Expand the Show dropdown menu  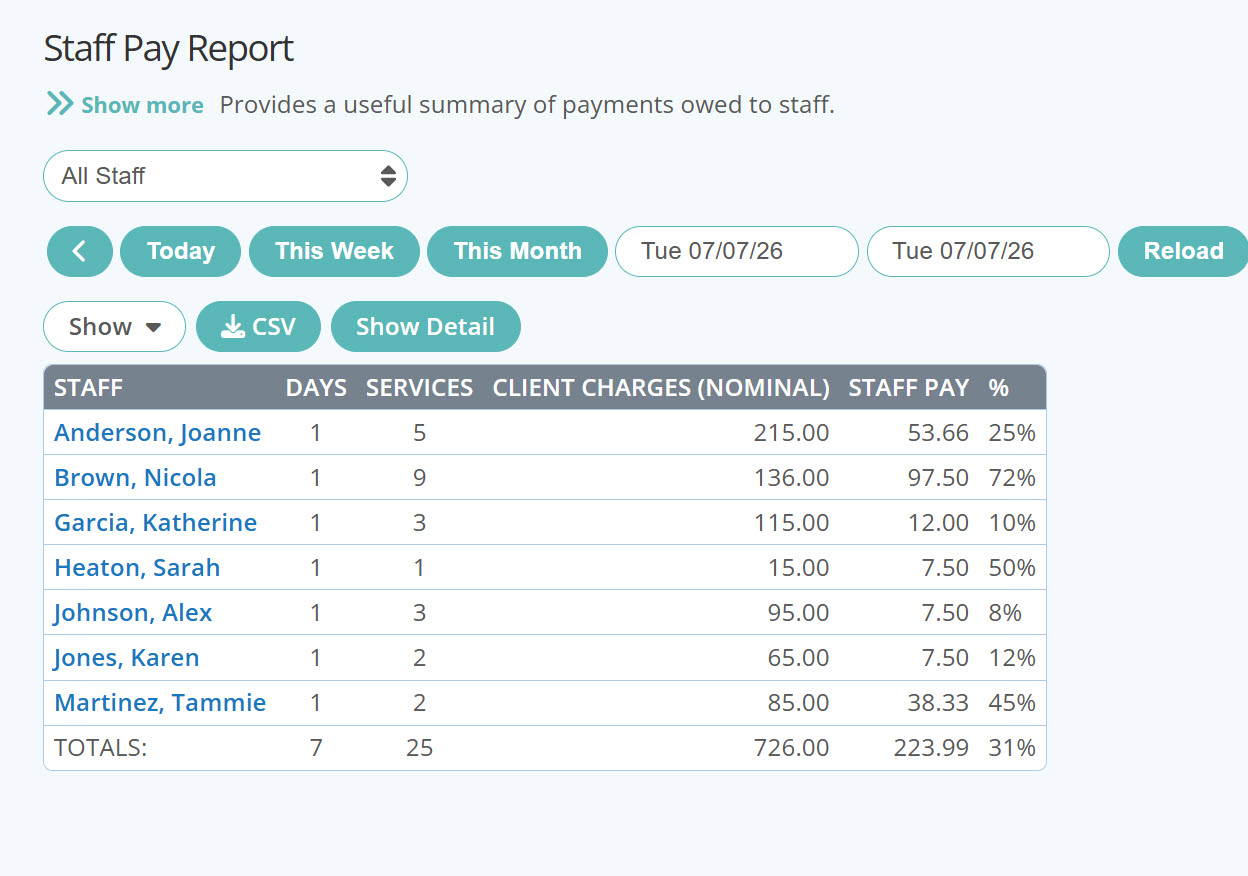point(114,327)
